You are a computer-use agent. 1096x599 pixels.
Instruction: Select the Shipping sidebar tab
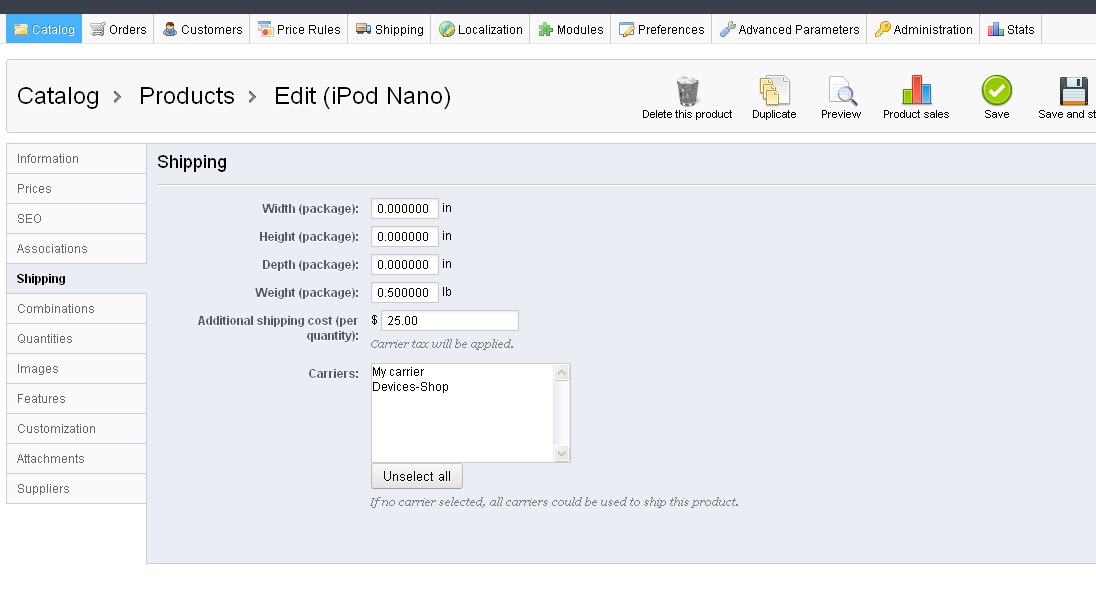coord(76,279)
